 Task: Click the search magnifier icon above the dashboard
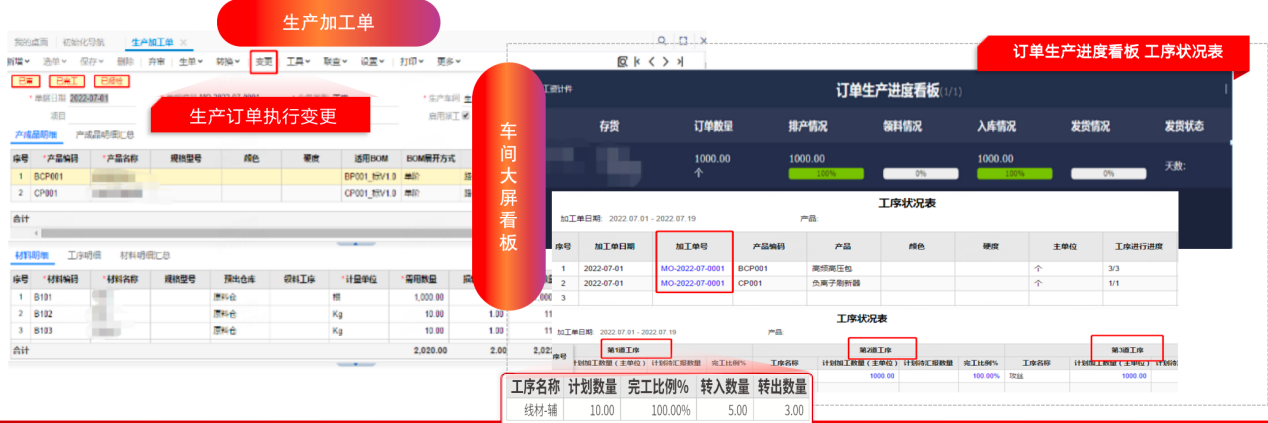662,41
